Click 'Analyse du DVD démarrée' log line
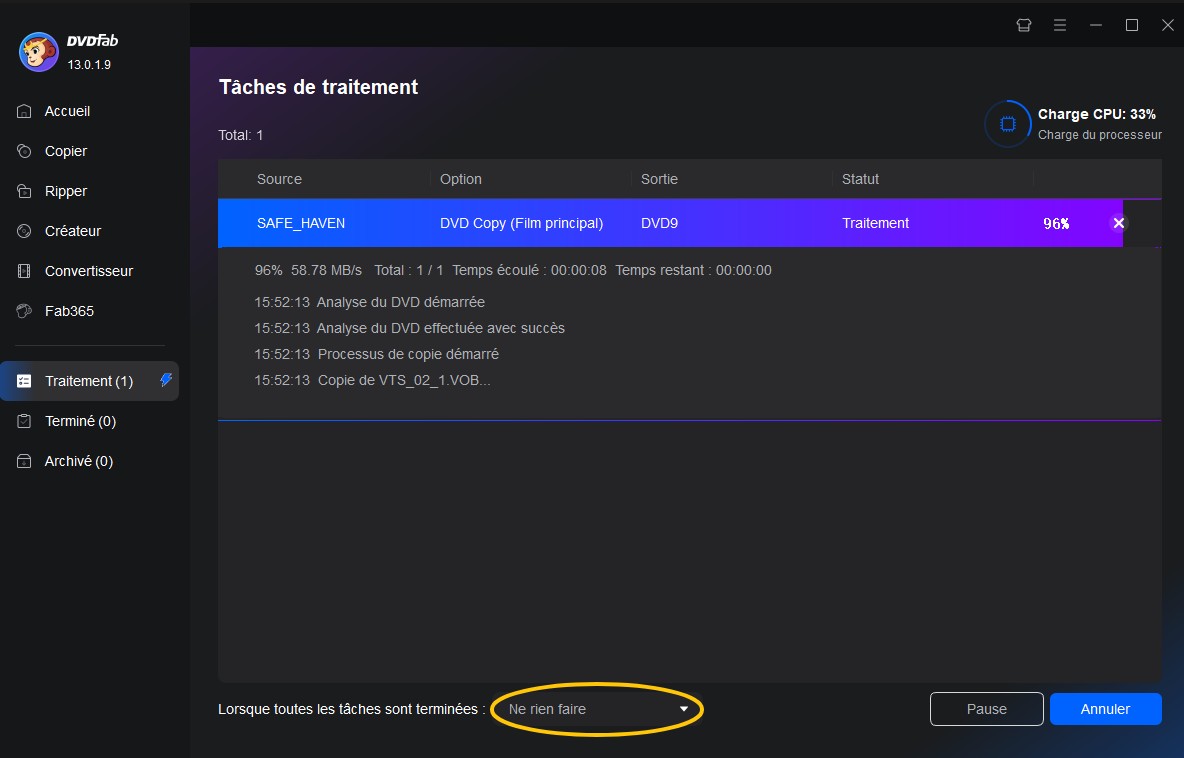The image size is (1184, 758). pos(369,302)
